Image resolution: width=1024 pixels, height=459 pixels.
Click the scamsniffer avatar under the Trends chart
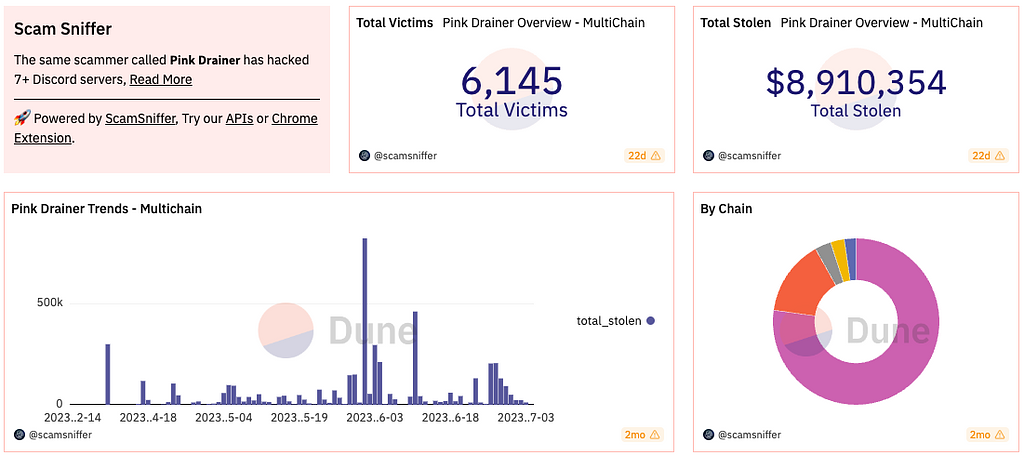point(21,435)
